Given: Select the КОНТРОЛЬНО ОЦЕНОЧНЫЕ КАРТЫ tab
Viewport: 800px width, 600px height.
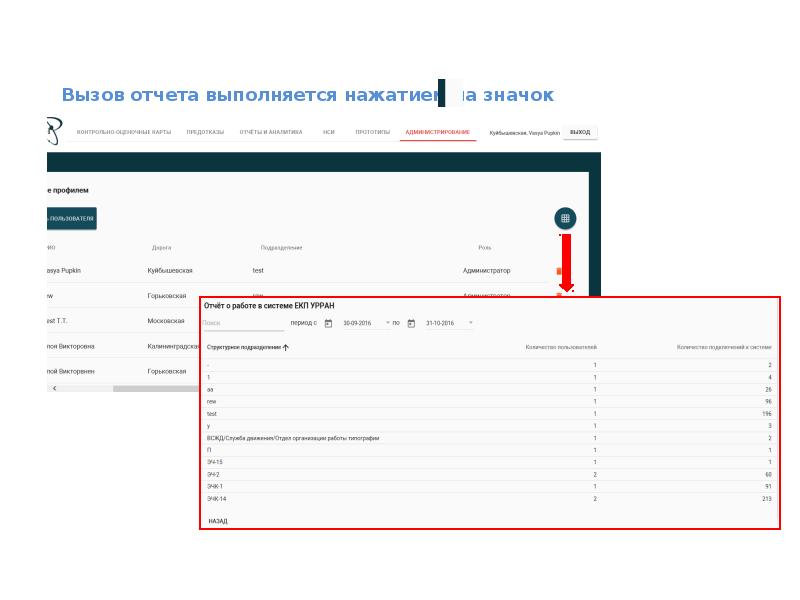Looking at the screenshot, I should click(x=124, y=132).
